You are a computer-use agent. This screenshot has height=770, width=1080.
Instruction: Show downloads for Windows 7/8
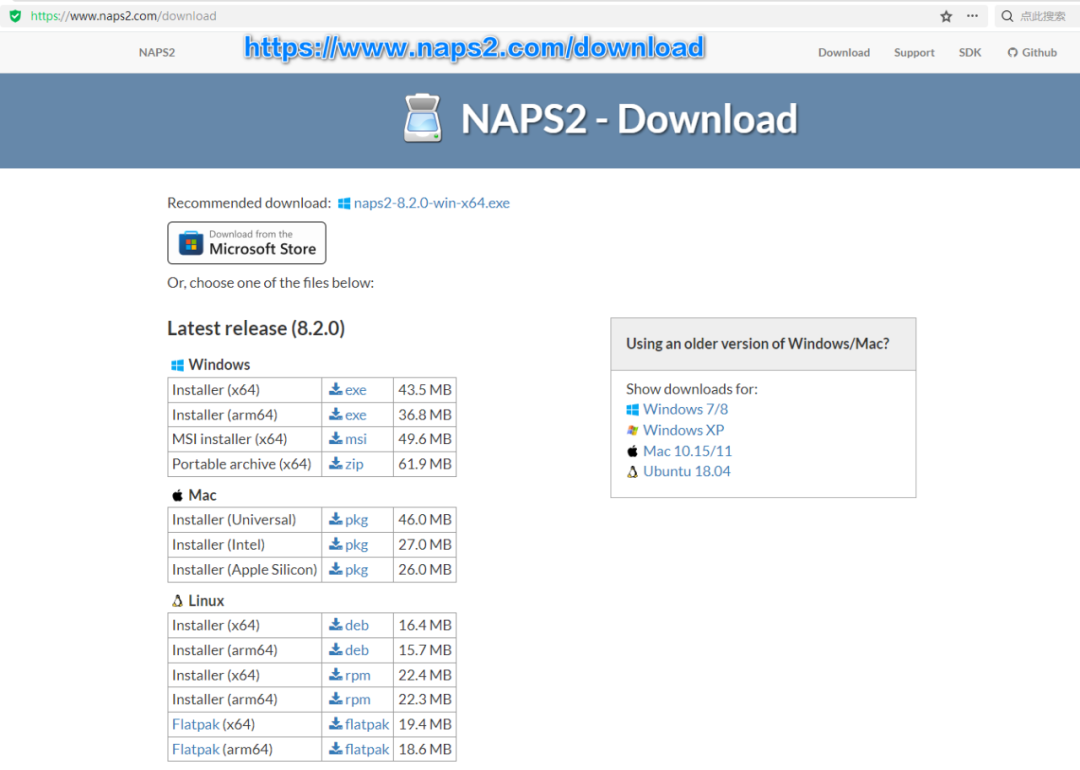[685, 409]
